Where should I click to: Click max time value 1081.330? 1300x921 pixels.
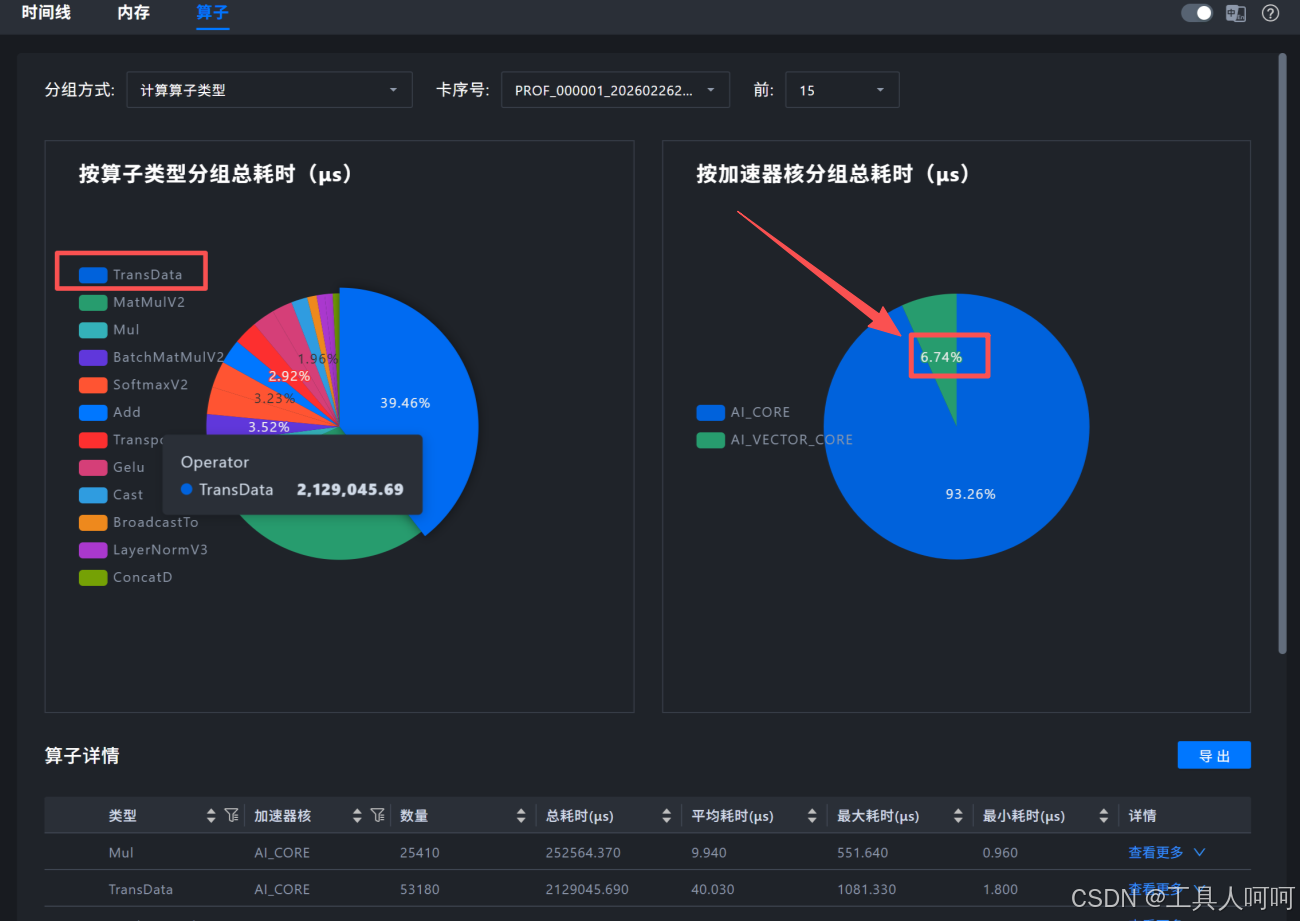pos(866,889)
